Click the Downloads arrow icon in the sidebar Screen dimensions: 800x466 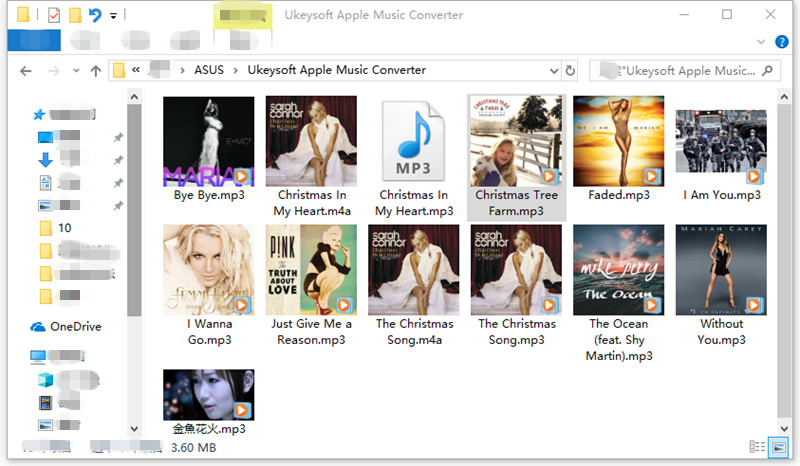point(45,160)
